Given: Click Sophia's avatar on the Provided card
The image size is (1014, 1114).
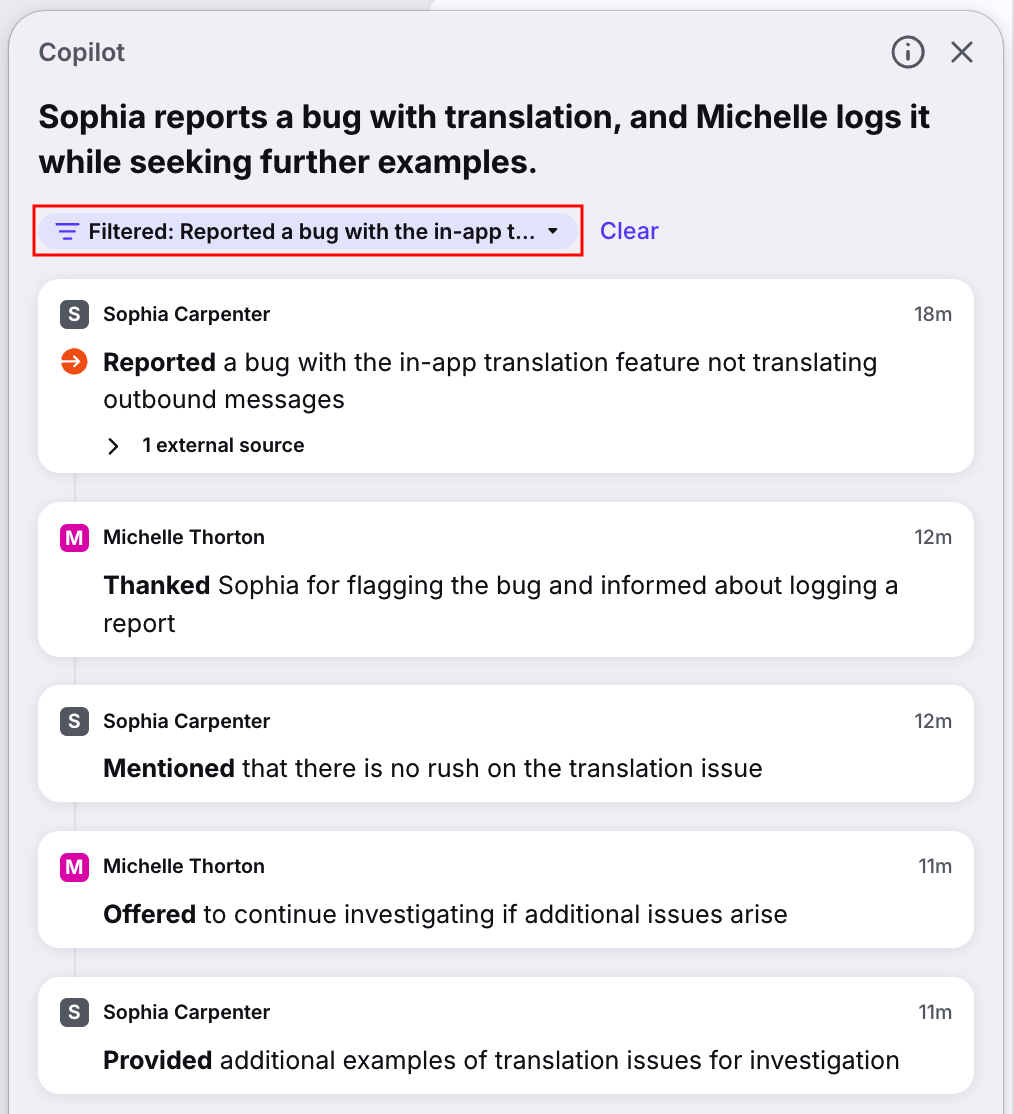Looking at the screenshot, I should coord(74,1012).
